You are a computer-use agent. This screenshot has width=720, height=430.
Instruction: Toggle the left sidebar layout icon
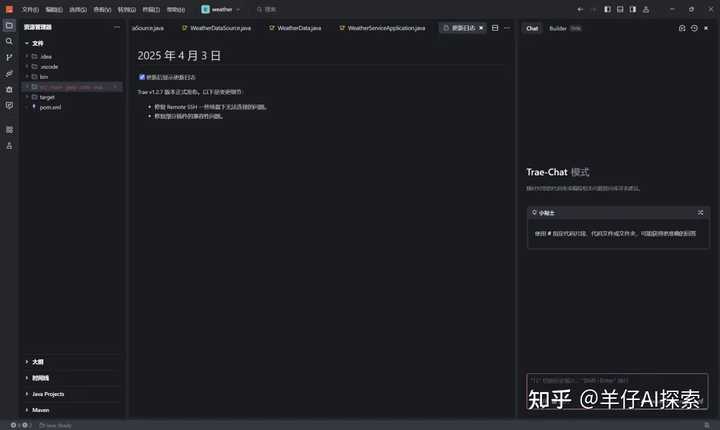(x=608, y=9)
